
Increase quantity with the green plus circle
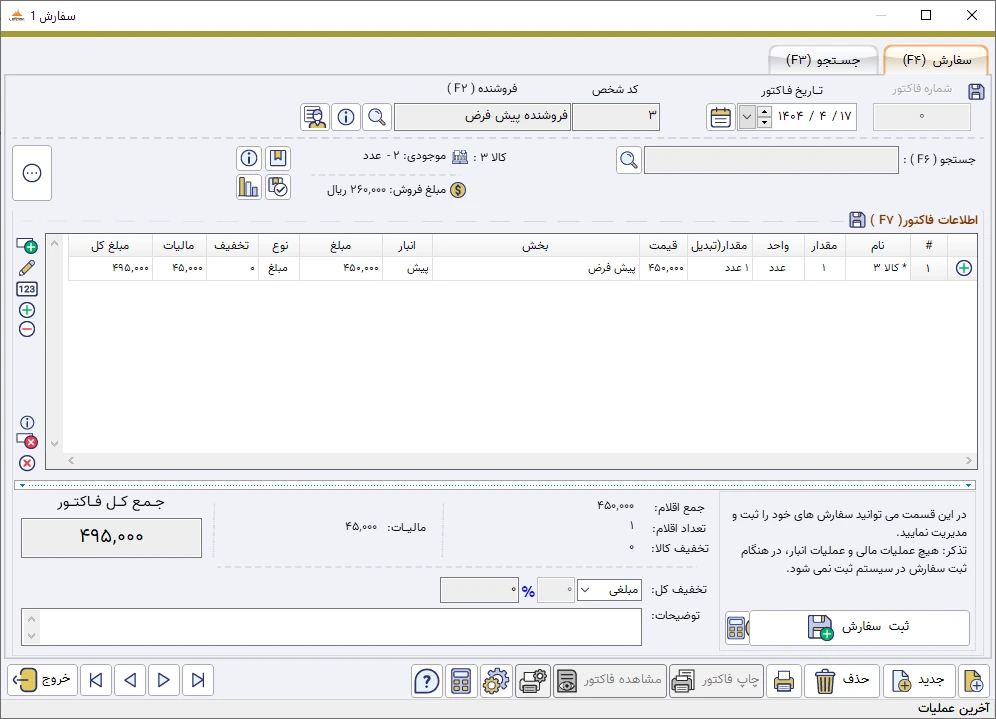[x=27, y=310]
